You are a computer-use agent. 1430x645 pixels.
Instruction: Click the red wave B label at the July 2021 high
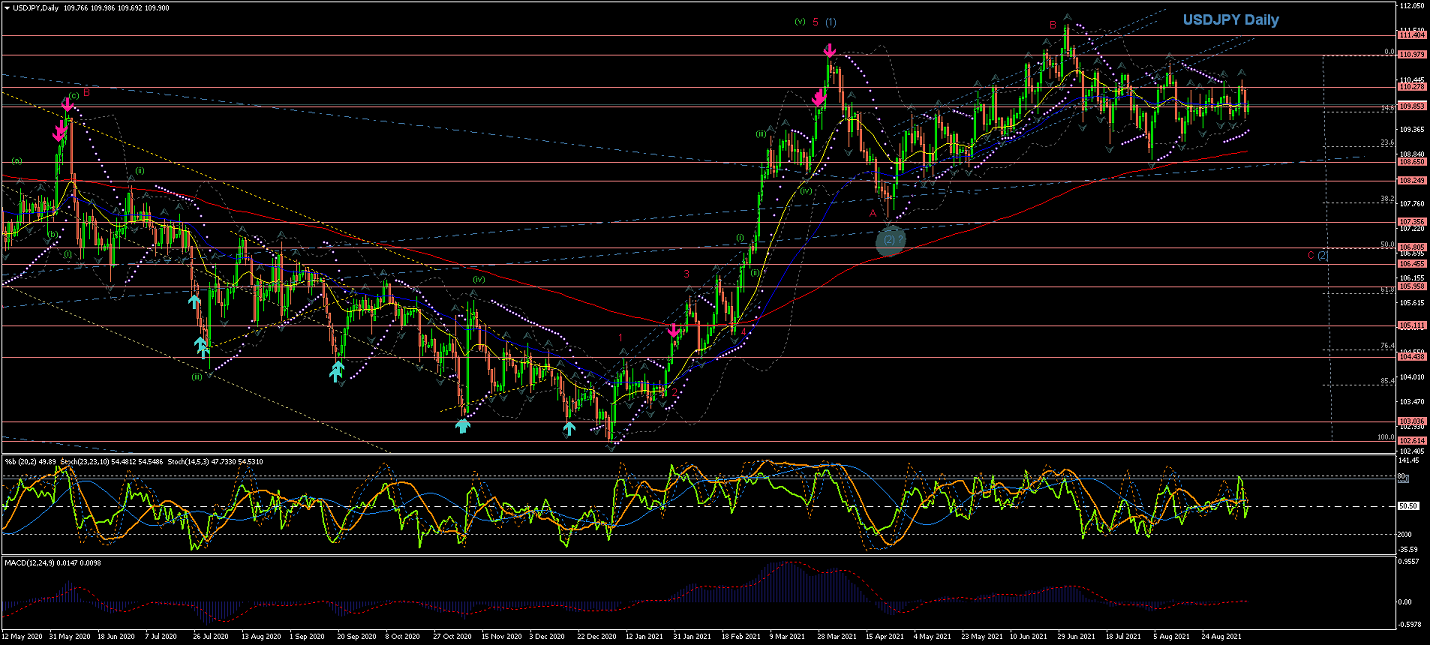point(1052,25)
